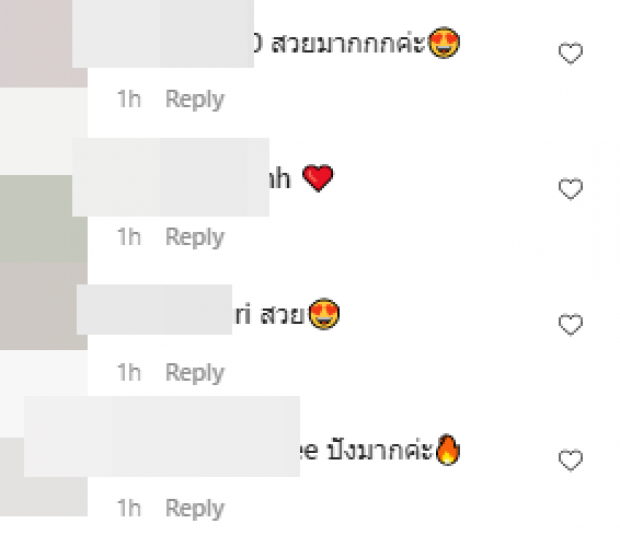Open blurred username before the red heart
This screenshot has width=620, height=547.
tap(171, 177)
